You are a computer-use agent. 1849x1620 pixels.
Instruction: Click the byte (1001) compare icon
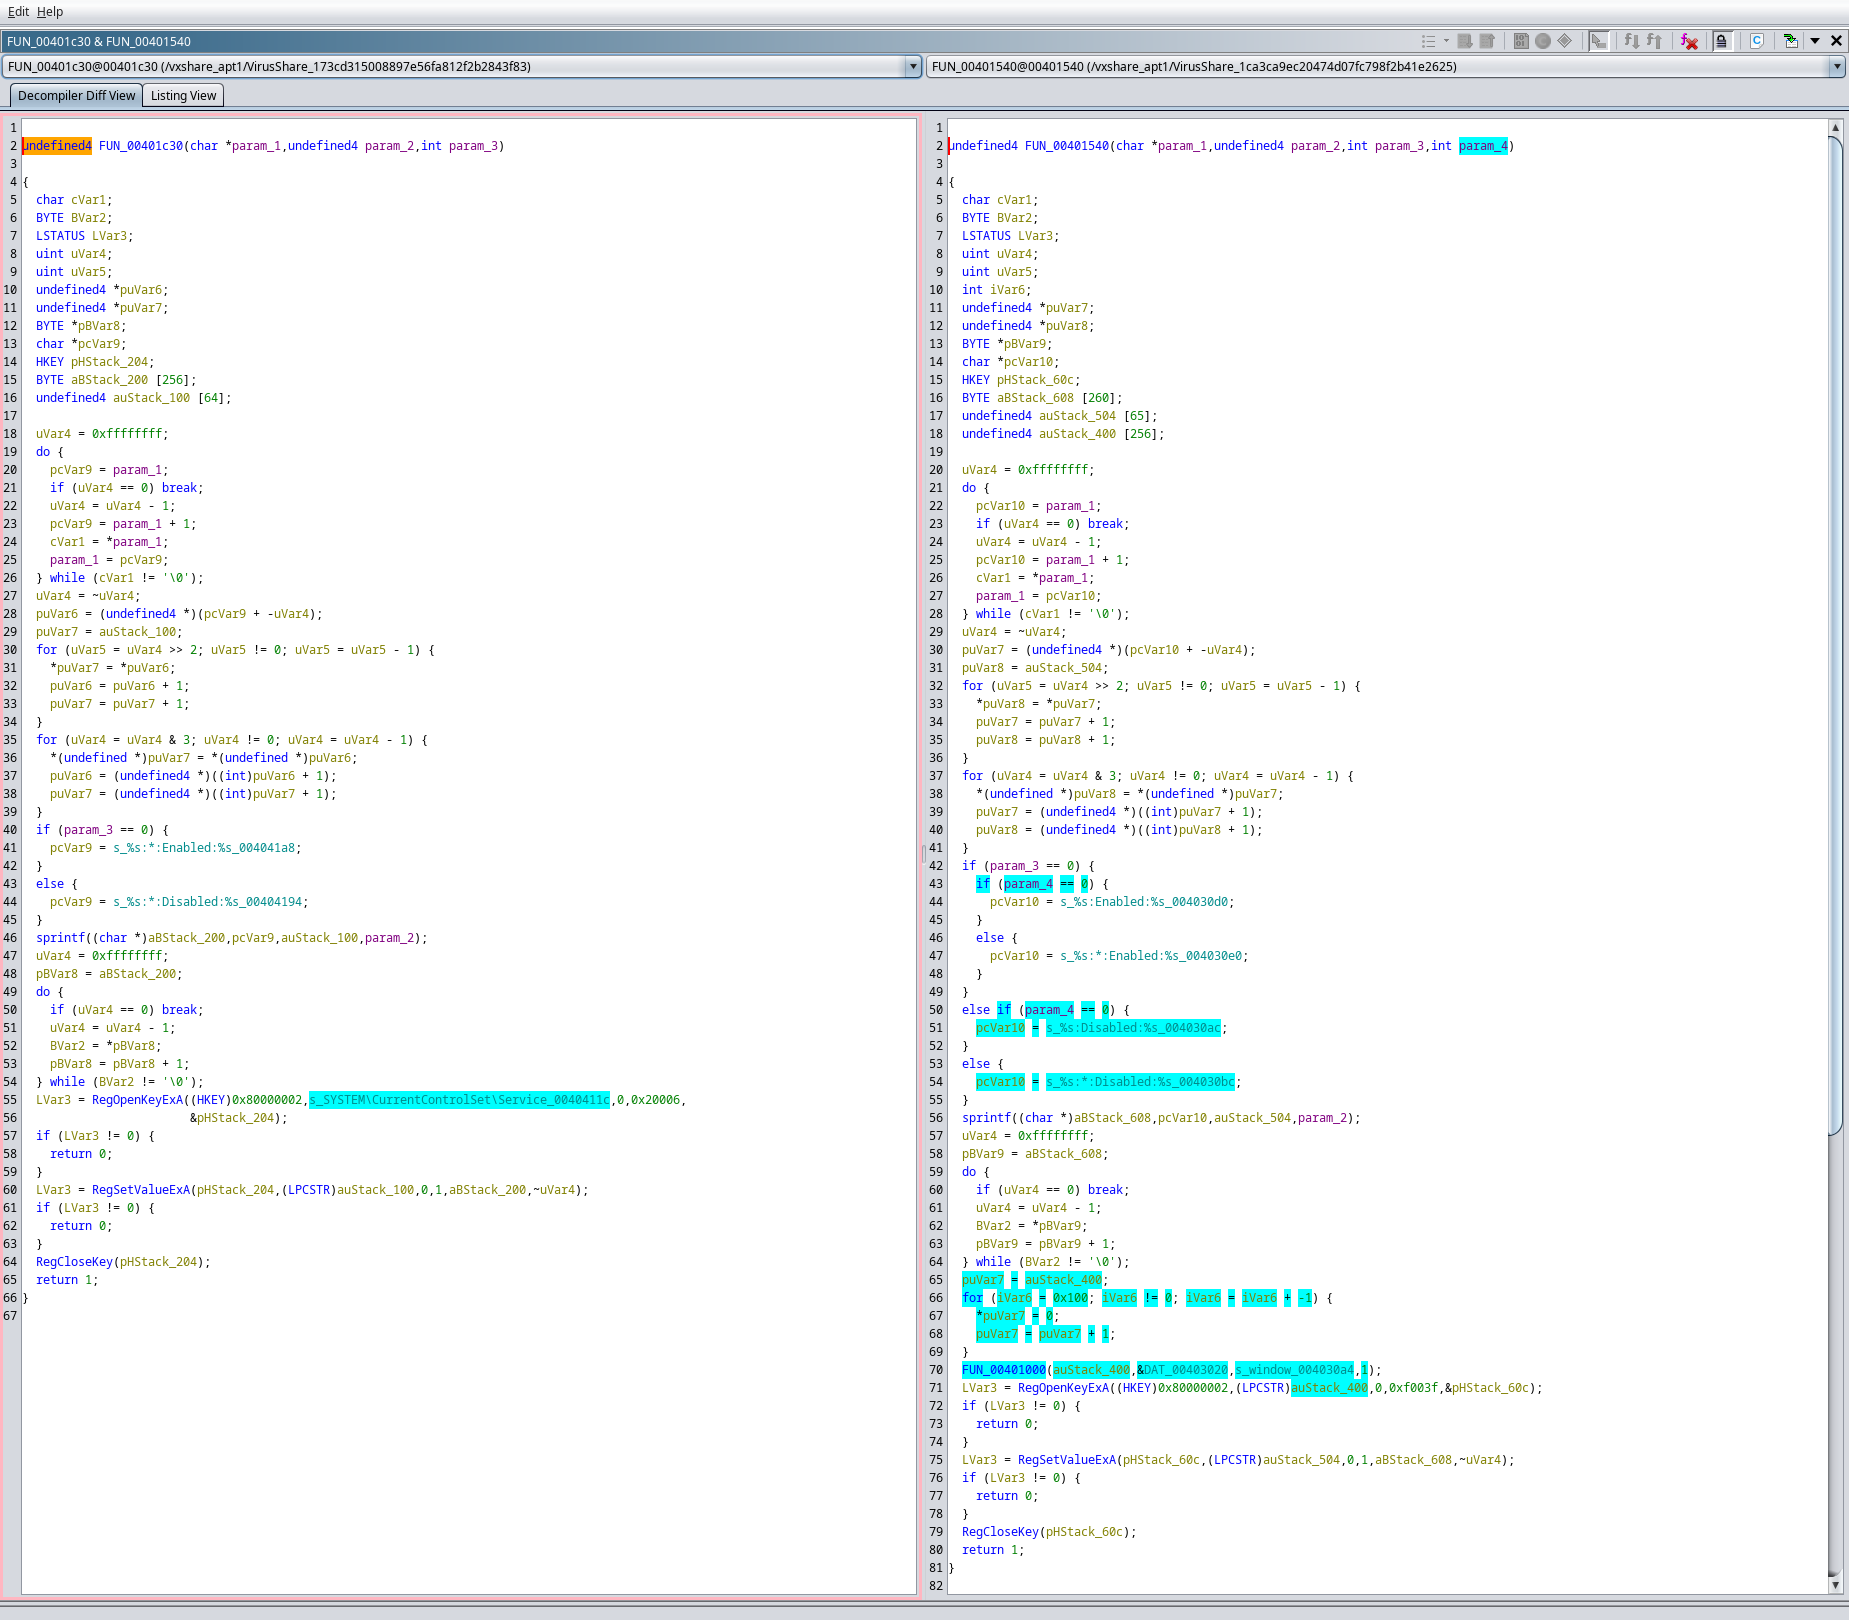point(1521,41)
